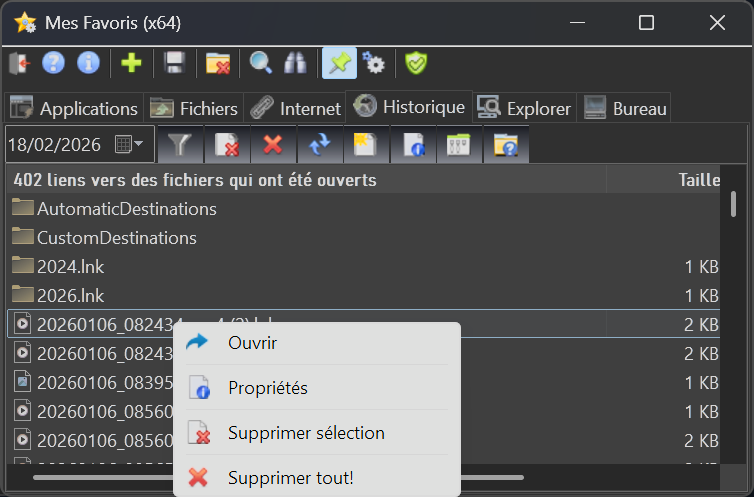Screen dimensions: 754x497
Task: Click the gears settings icon
Action: pos(374,64)
